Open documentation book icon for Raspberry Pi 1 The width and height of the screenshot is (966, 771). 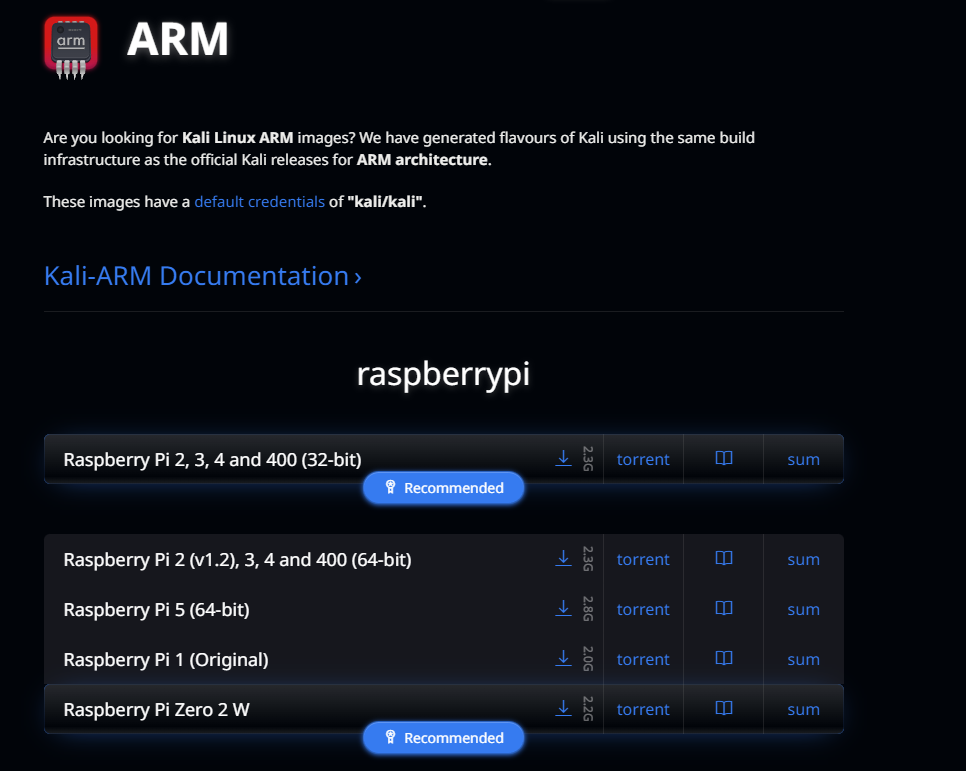coord(724,658)
